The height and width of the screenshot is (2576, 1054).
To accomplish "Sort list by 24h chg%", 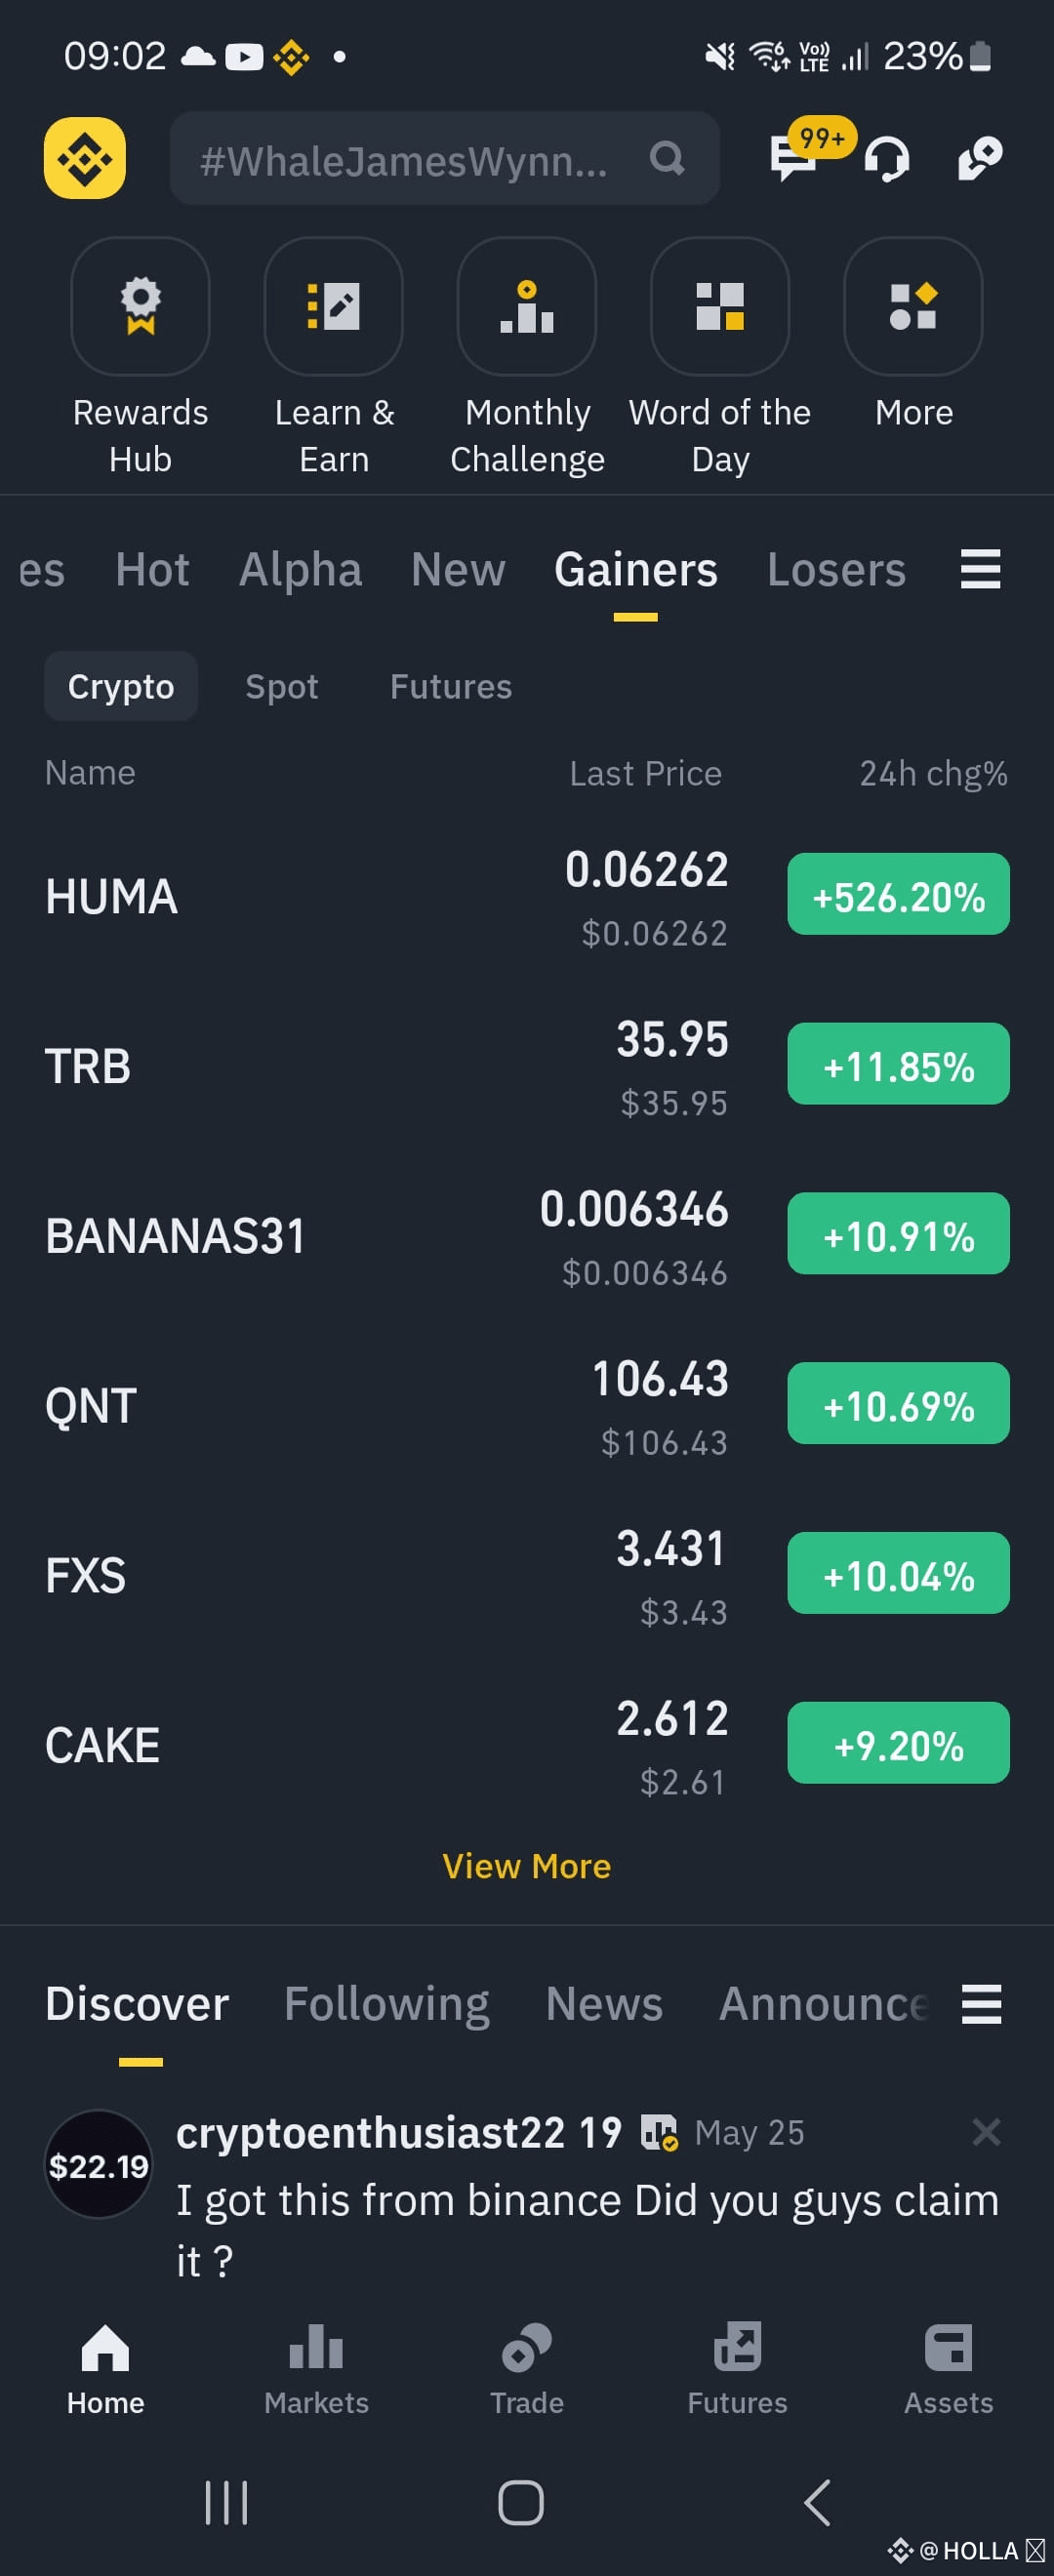I will 934,774.
